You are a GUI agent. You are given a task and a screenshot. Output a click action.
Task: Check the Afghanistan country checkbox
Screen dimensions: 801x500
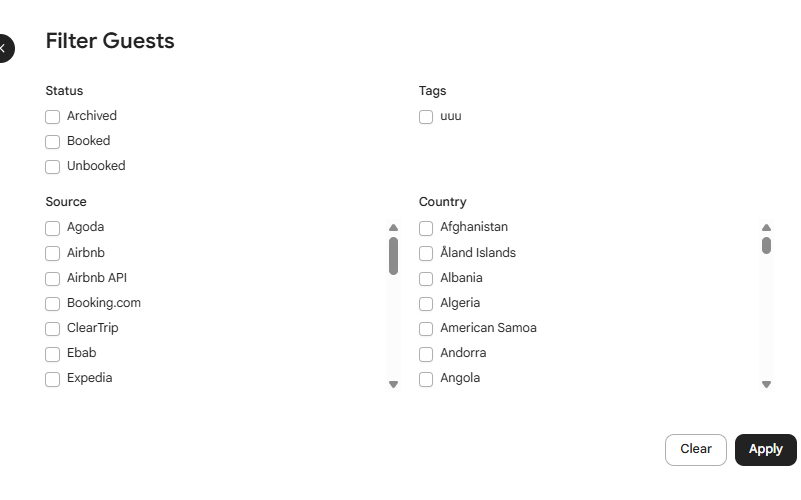[x=426, y=228]
